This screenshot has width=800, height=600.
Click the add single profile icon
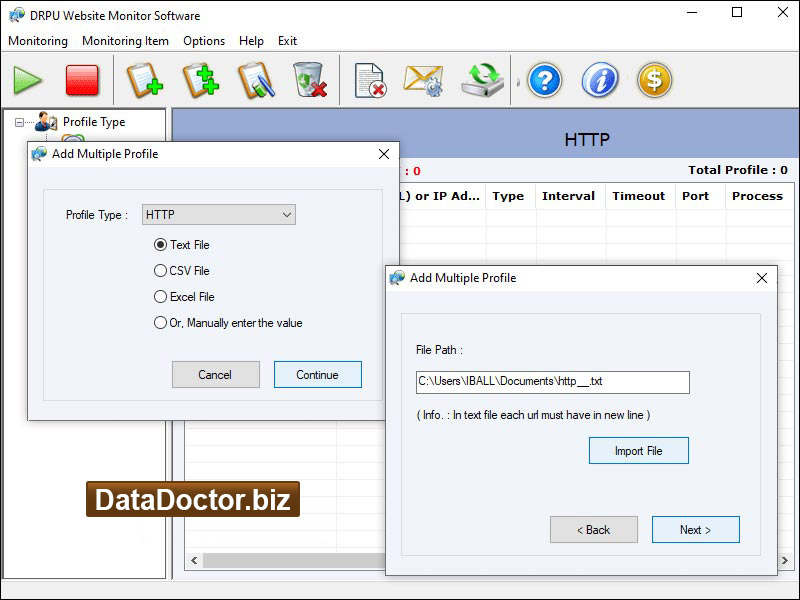[145, 80]
